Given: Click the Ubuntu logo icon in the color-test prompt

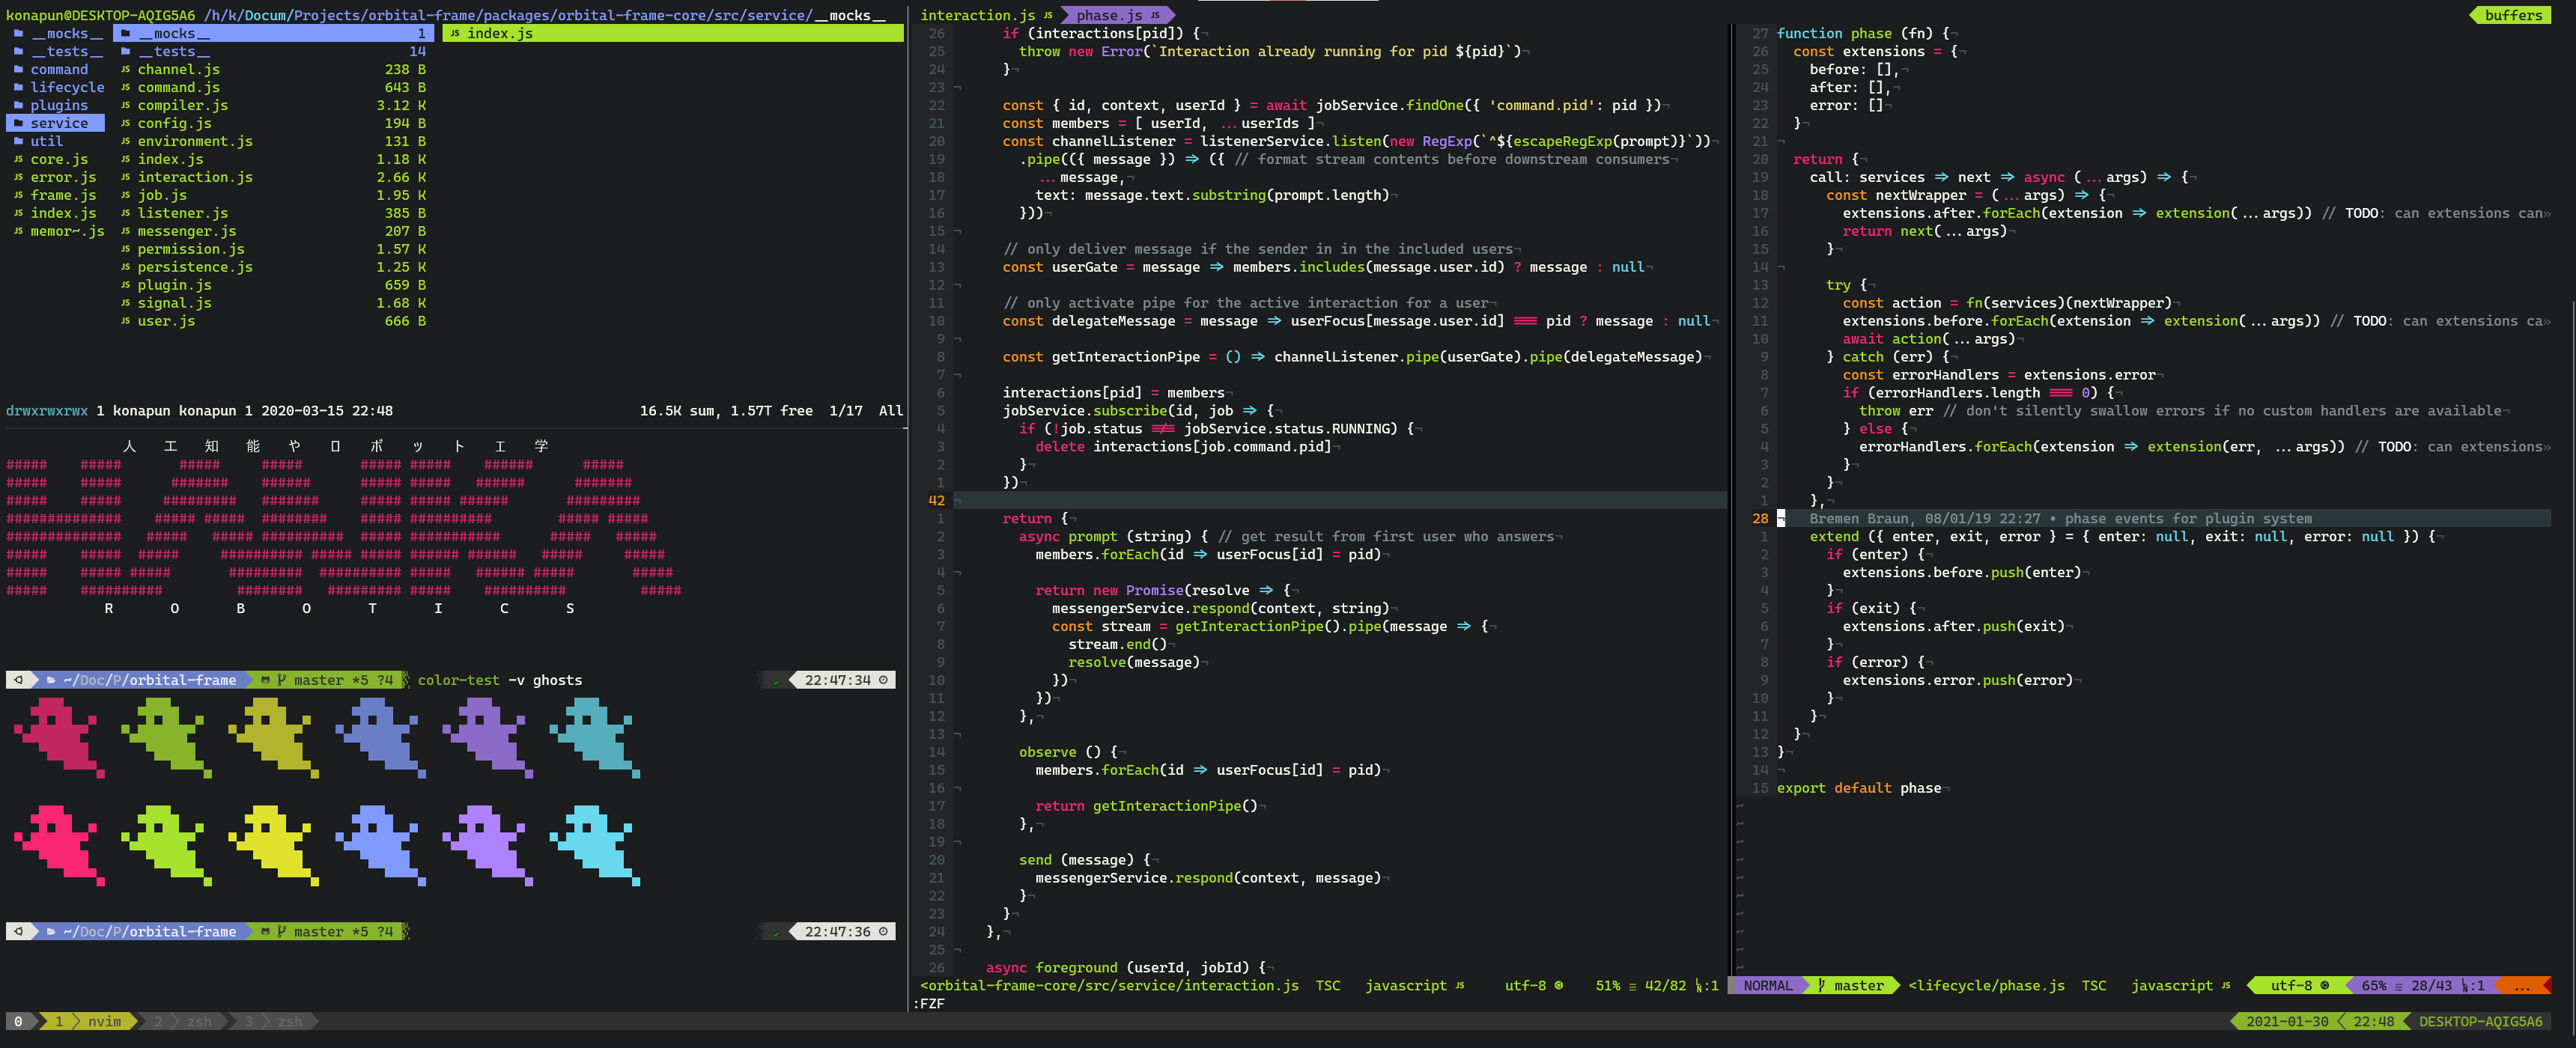Looking at the screenshot, I should tap(19, 680).
